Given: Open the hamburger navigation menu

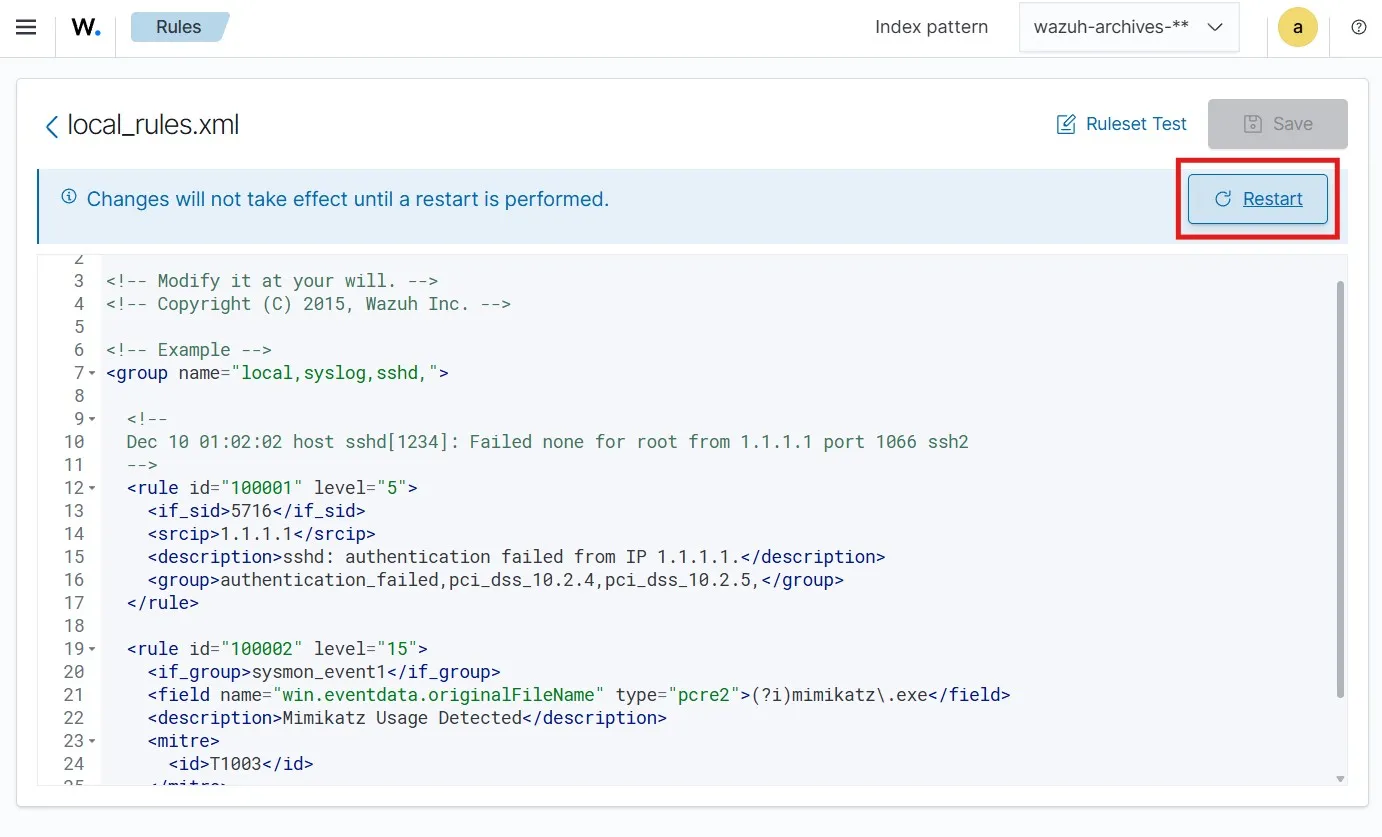Looking at the screenshot, I should click(26, 27).
